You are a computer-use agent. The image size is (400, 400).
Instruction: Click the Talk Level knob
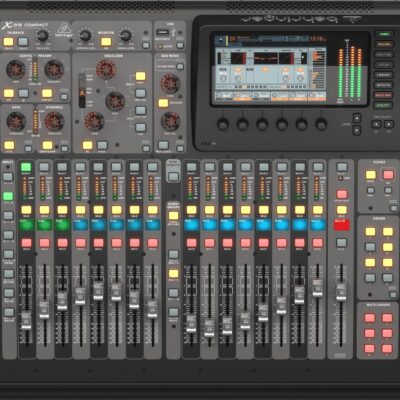pyautogui.click(x=43, y=35)
